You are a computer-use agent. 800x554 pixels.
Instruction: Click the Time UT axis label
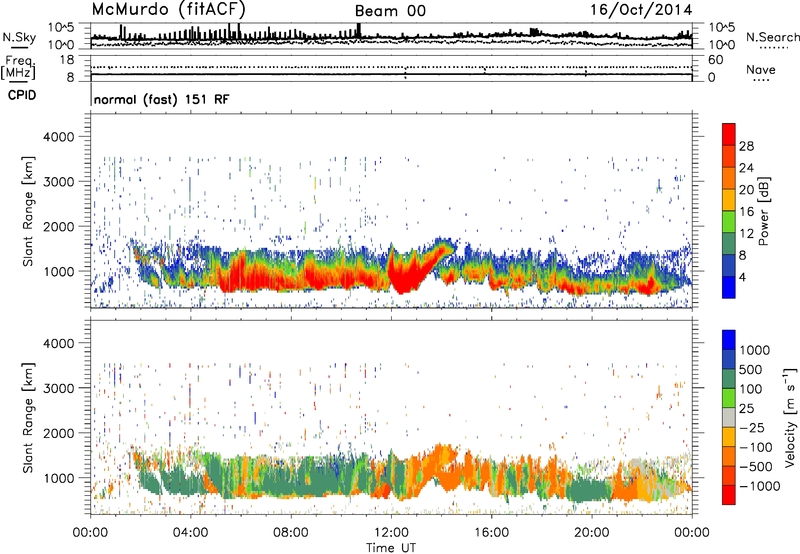click(x=391, y=548)
